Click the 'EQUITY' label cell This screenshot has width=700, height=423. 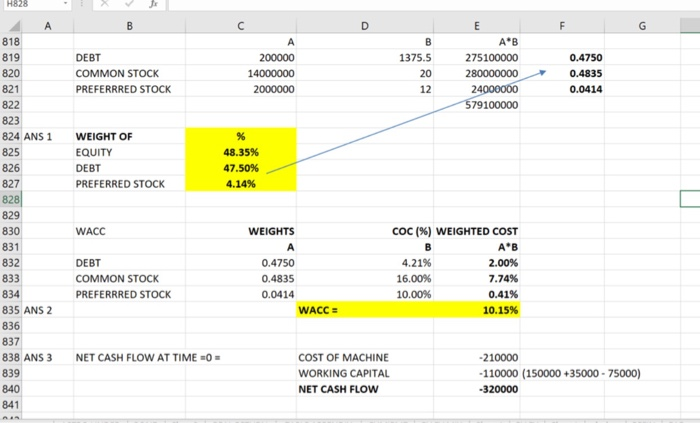(129, 152)
